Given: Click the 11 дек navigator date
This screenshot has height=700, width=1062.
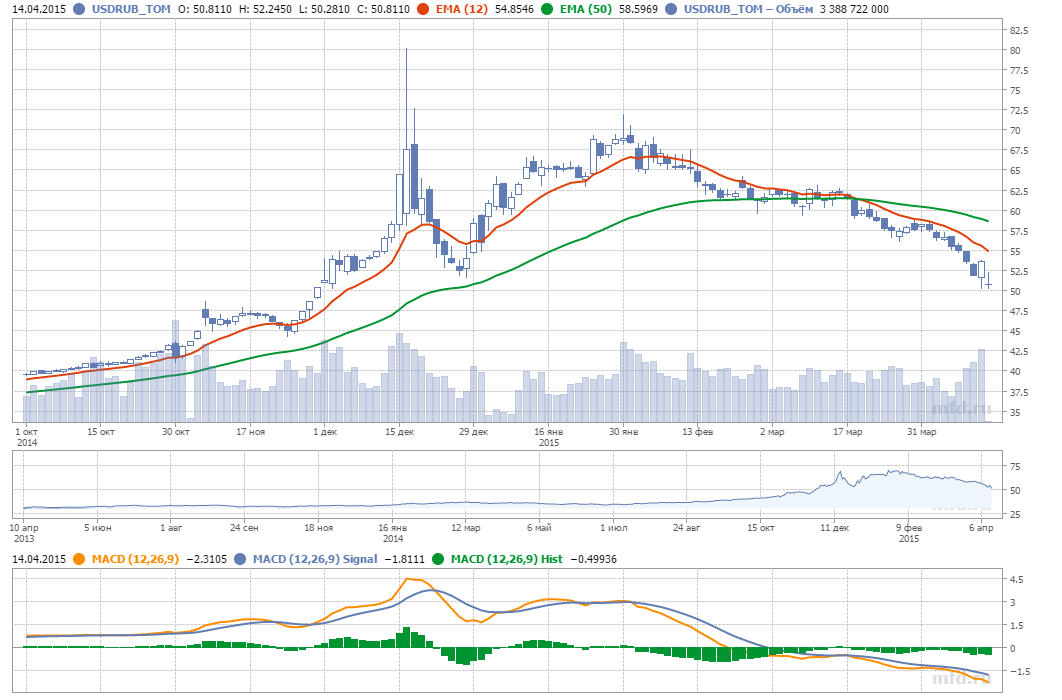Looking at the screenshot, I should pos(834,528).
